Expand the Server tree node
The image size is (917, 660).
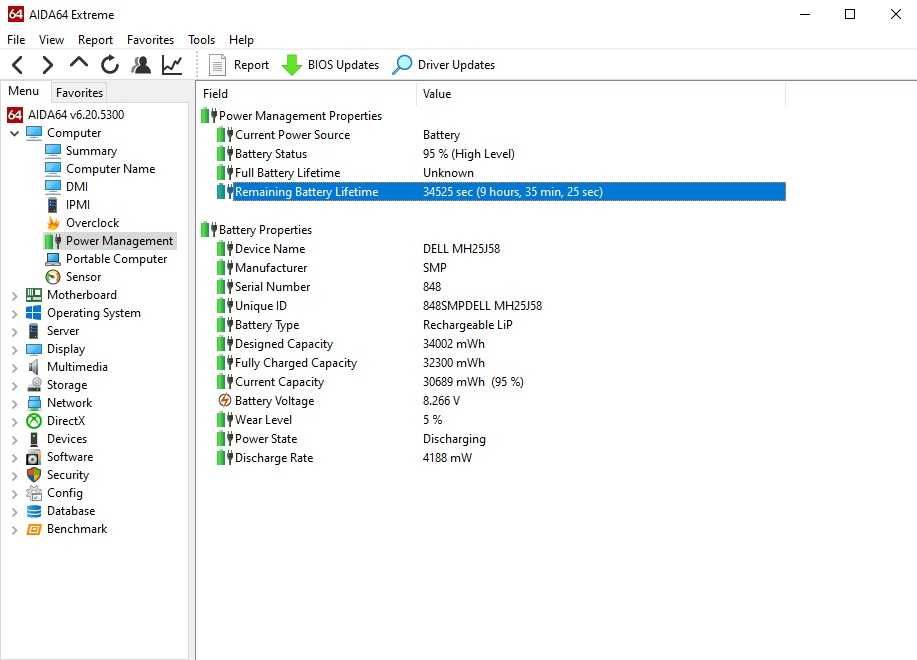(15, 332)
